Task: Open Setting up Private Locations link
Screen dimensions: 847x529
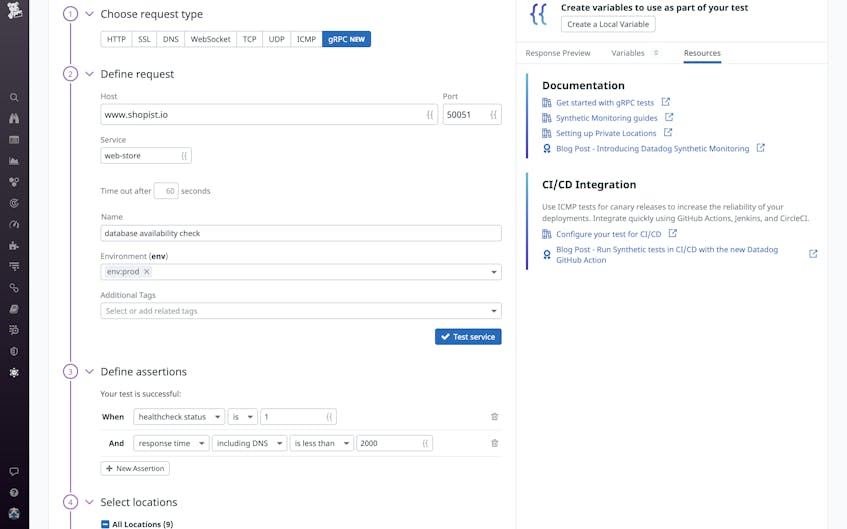Action: (606, 133)
